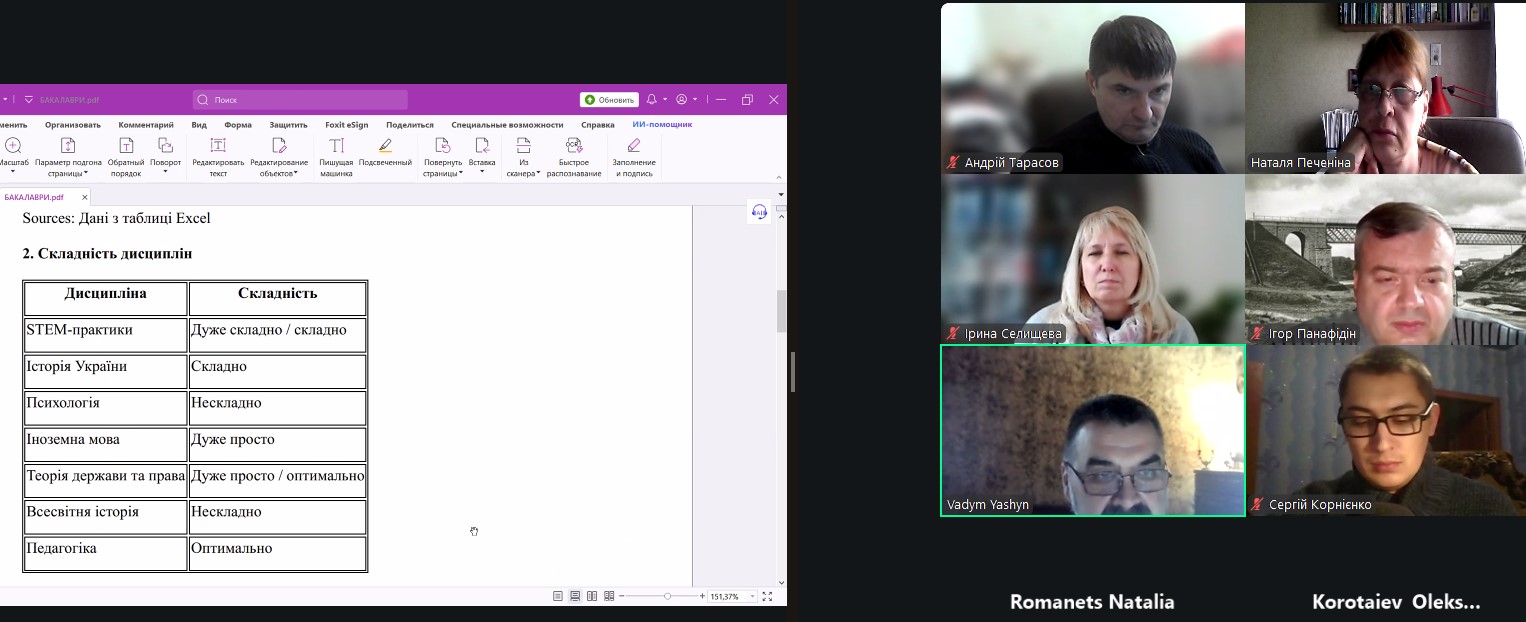The width and height of the screenshot is (1526, 622).
Task: Select the Редактировать текст tool
Action: pyautogui.click(x=218, y=154)
